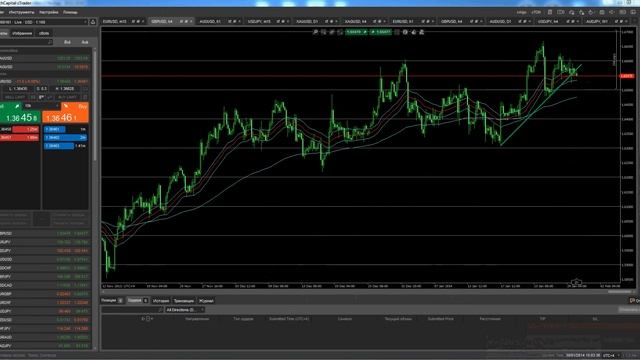
Task: Click the symbol list vertical scrollbar
Action: pyautogui.click(x=95, y=106)
